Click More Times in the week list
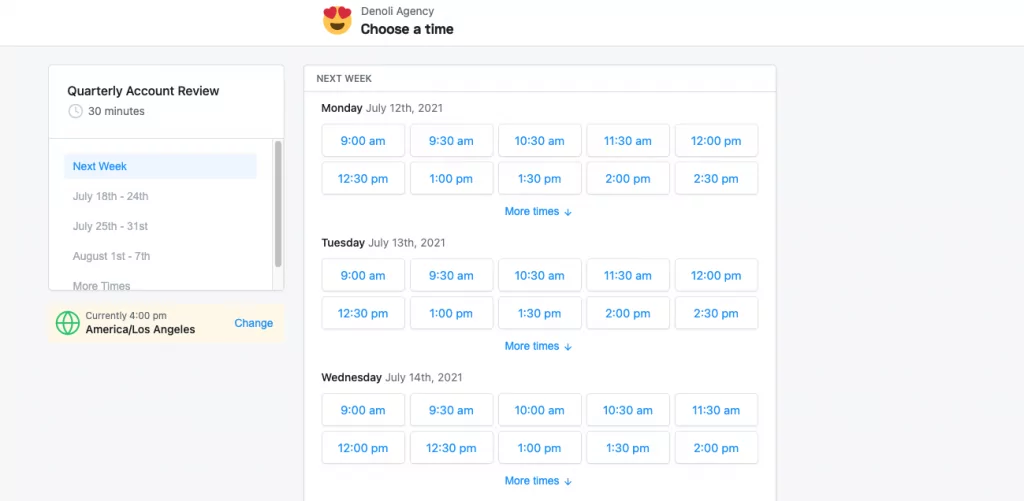The height and width of the screenshot is (501, 1024). pos(102,285)
